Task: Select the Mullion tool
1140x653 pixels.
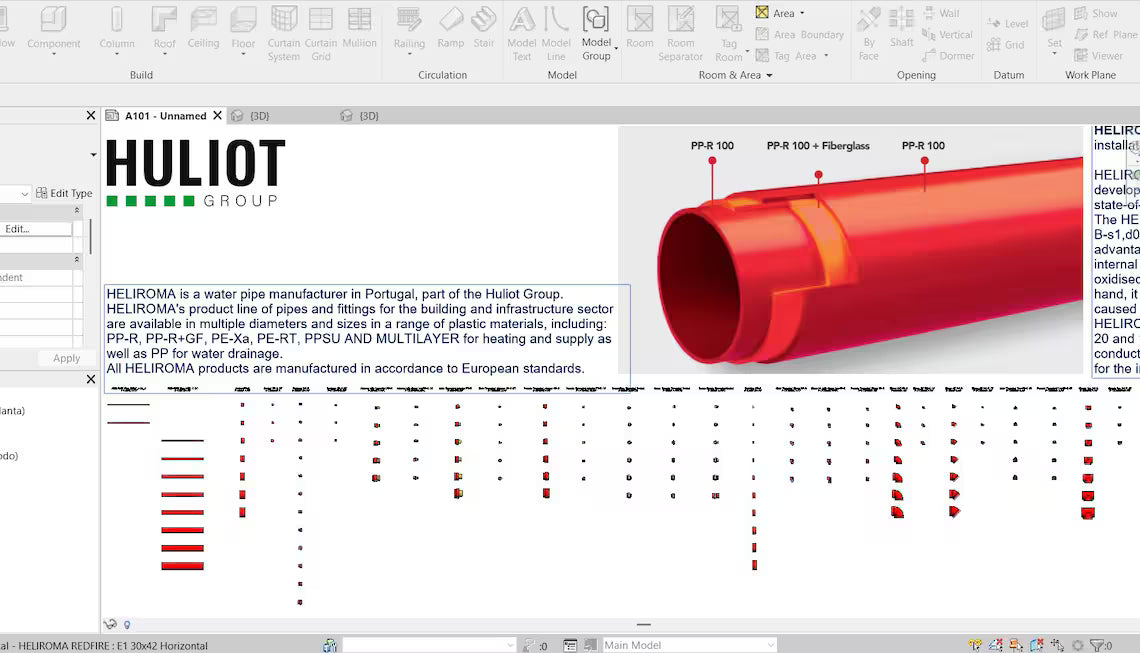Action: [359, 28]
